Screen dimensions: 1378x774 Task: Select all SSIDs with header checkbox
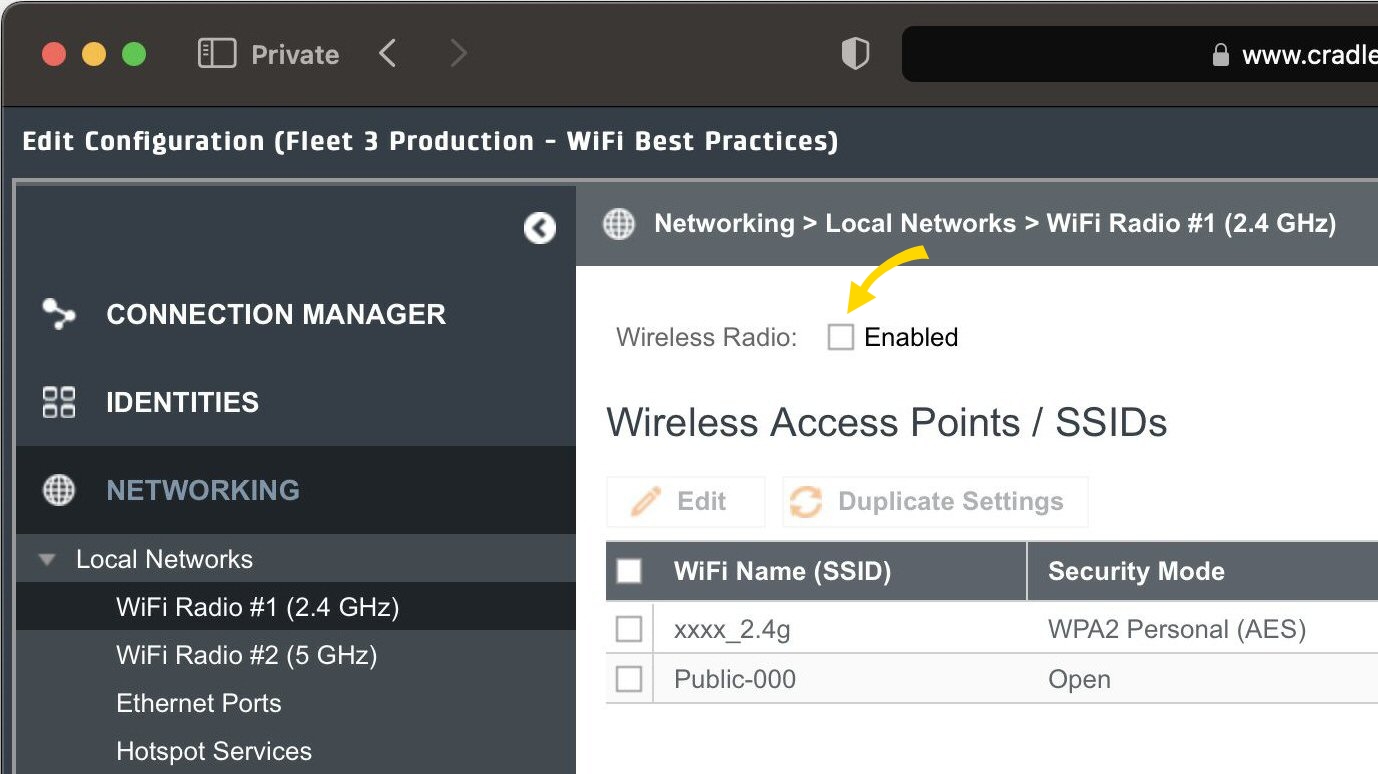click(629, 571)
